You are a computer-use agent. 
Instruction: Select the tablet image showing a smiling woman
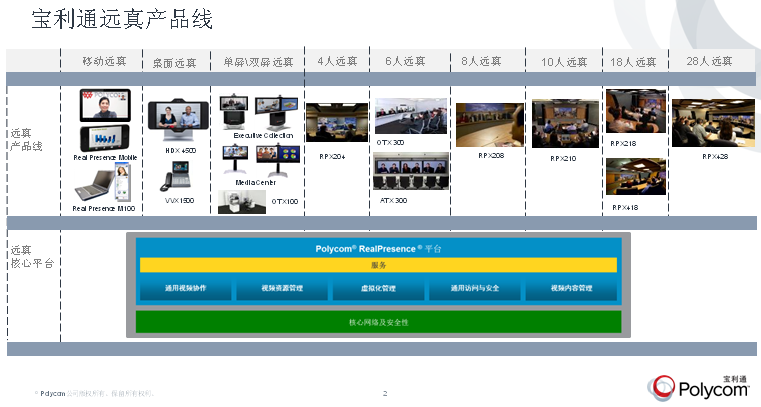click(x=105, y=105)
